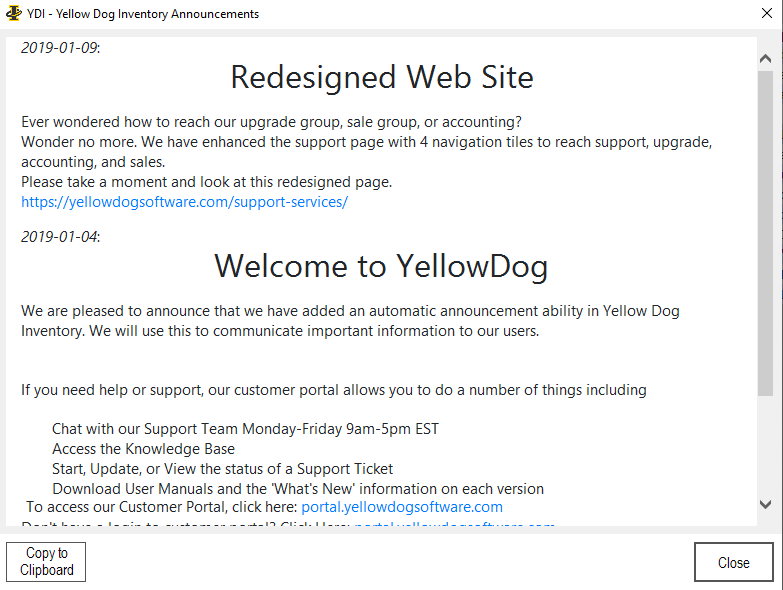Click the window title 'YDI - Yellow Dog Inventory Announcements'
783x590 pixels.
coord(143,14)
